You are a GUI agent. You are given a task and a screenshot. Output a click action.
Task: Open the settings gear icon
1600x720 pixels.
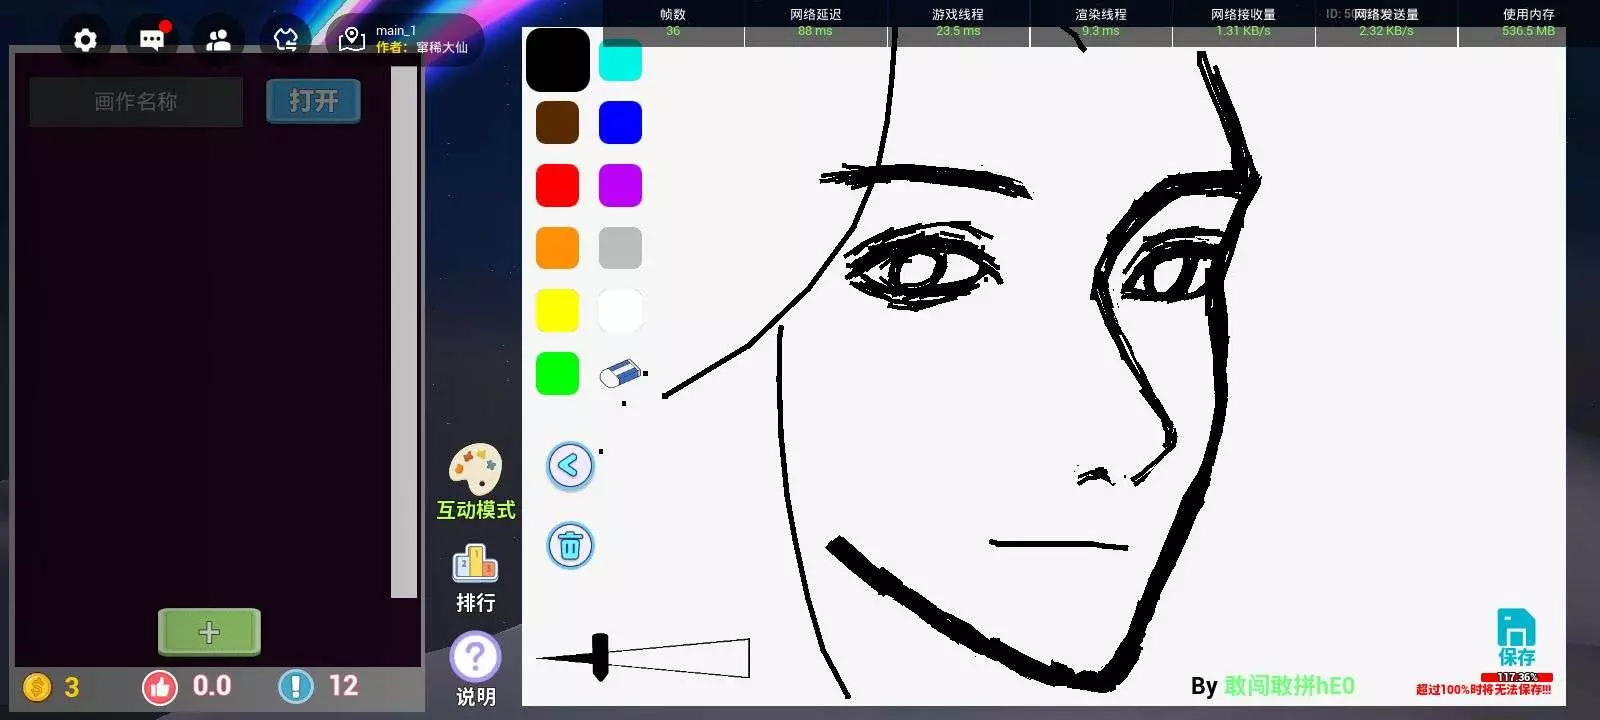(86, 40)
